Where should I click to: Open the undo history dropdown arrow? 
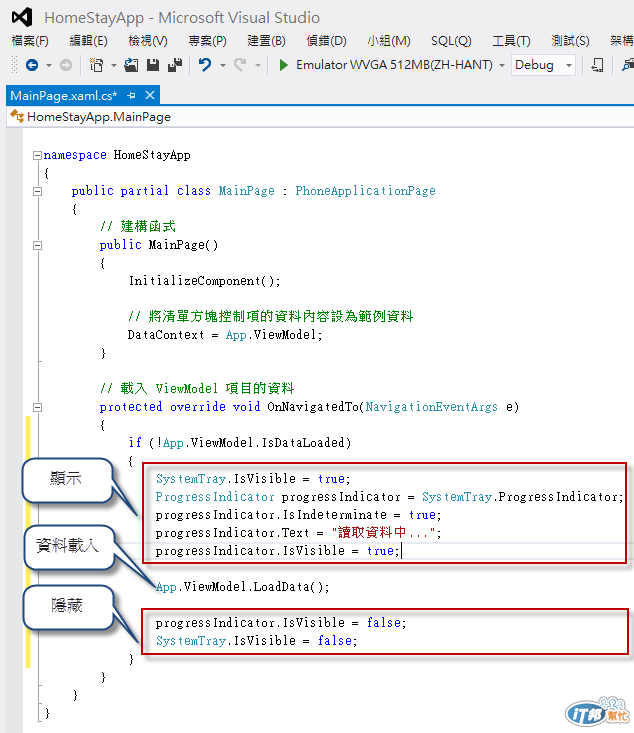pyautogui.click(x=223, y=65)
